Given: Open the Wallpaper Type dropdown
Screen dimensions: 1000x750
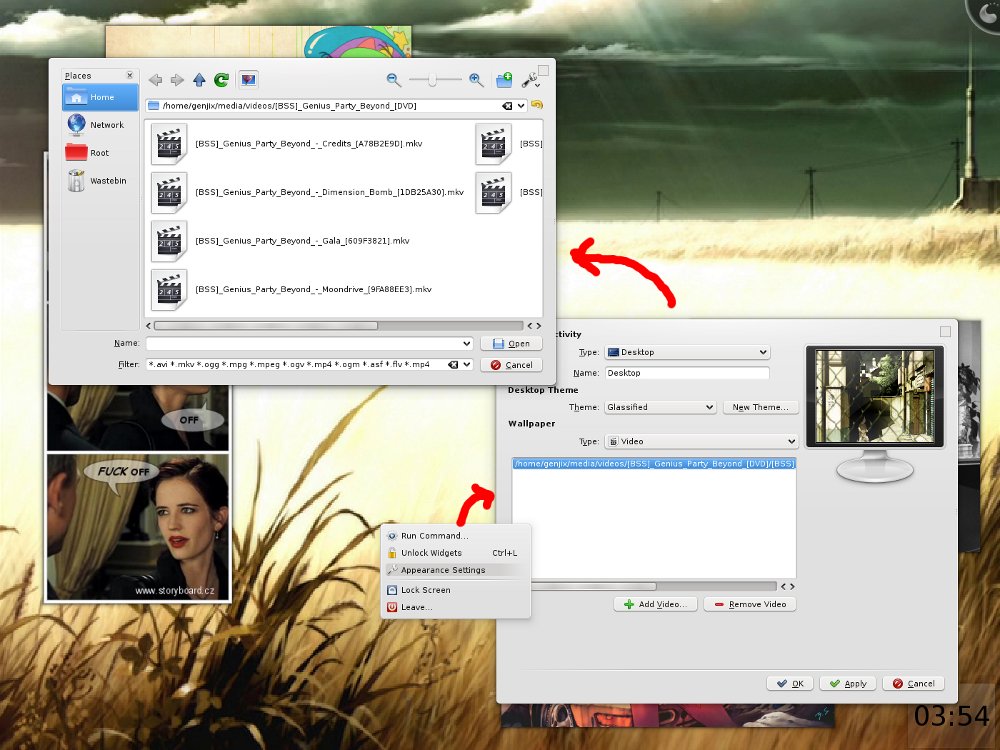Looking at the screenshot, I should 701,441.
